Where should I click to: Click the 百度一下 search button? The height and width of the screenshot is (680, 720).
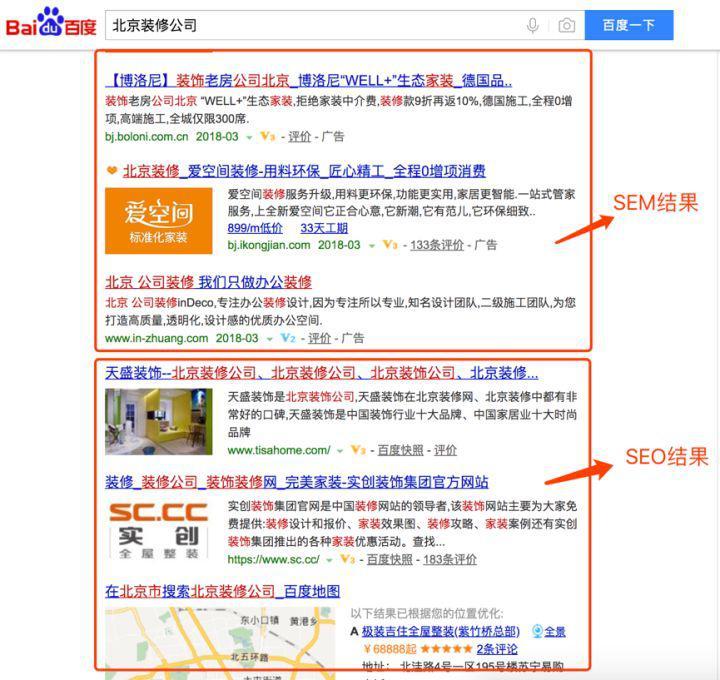click(629, 25)
